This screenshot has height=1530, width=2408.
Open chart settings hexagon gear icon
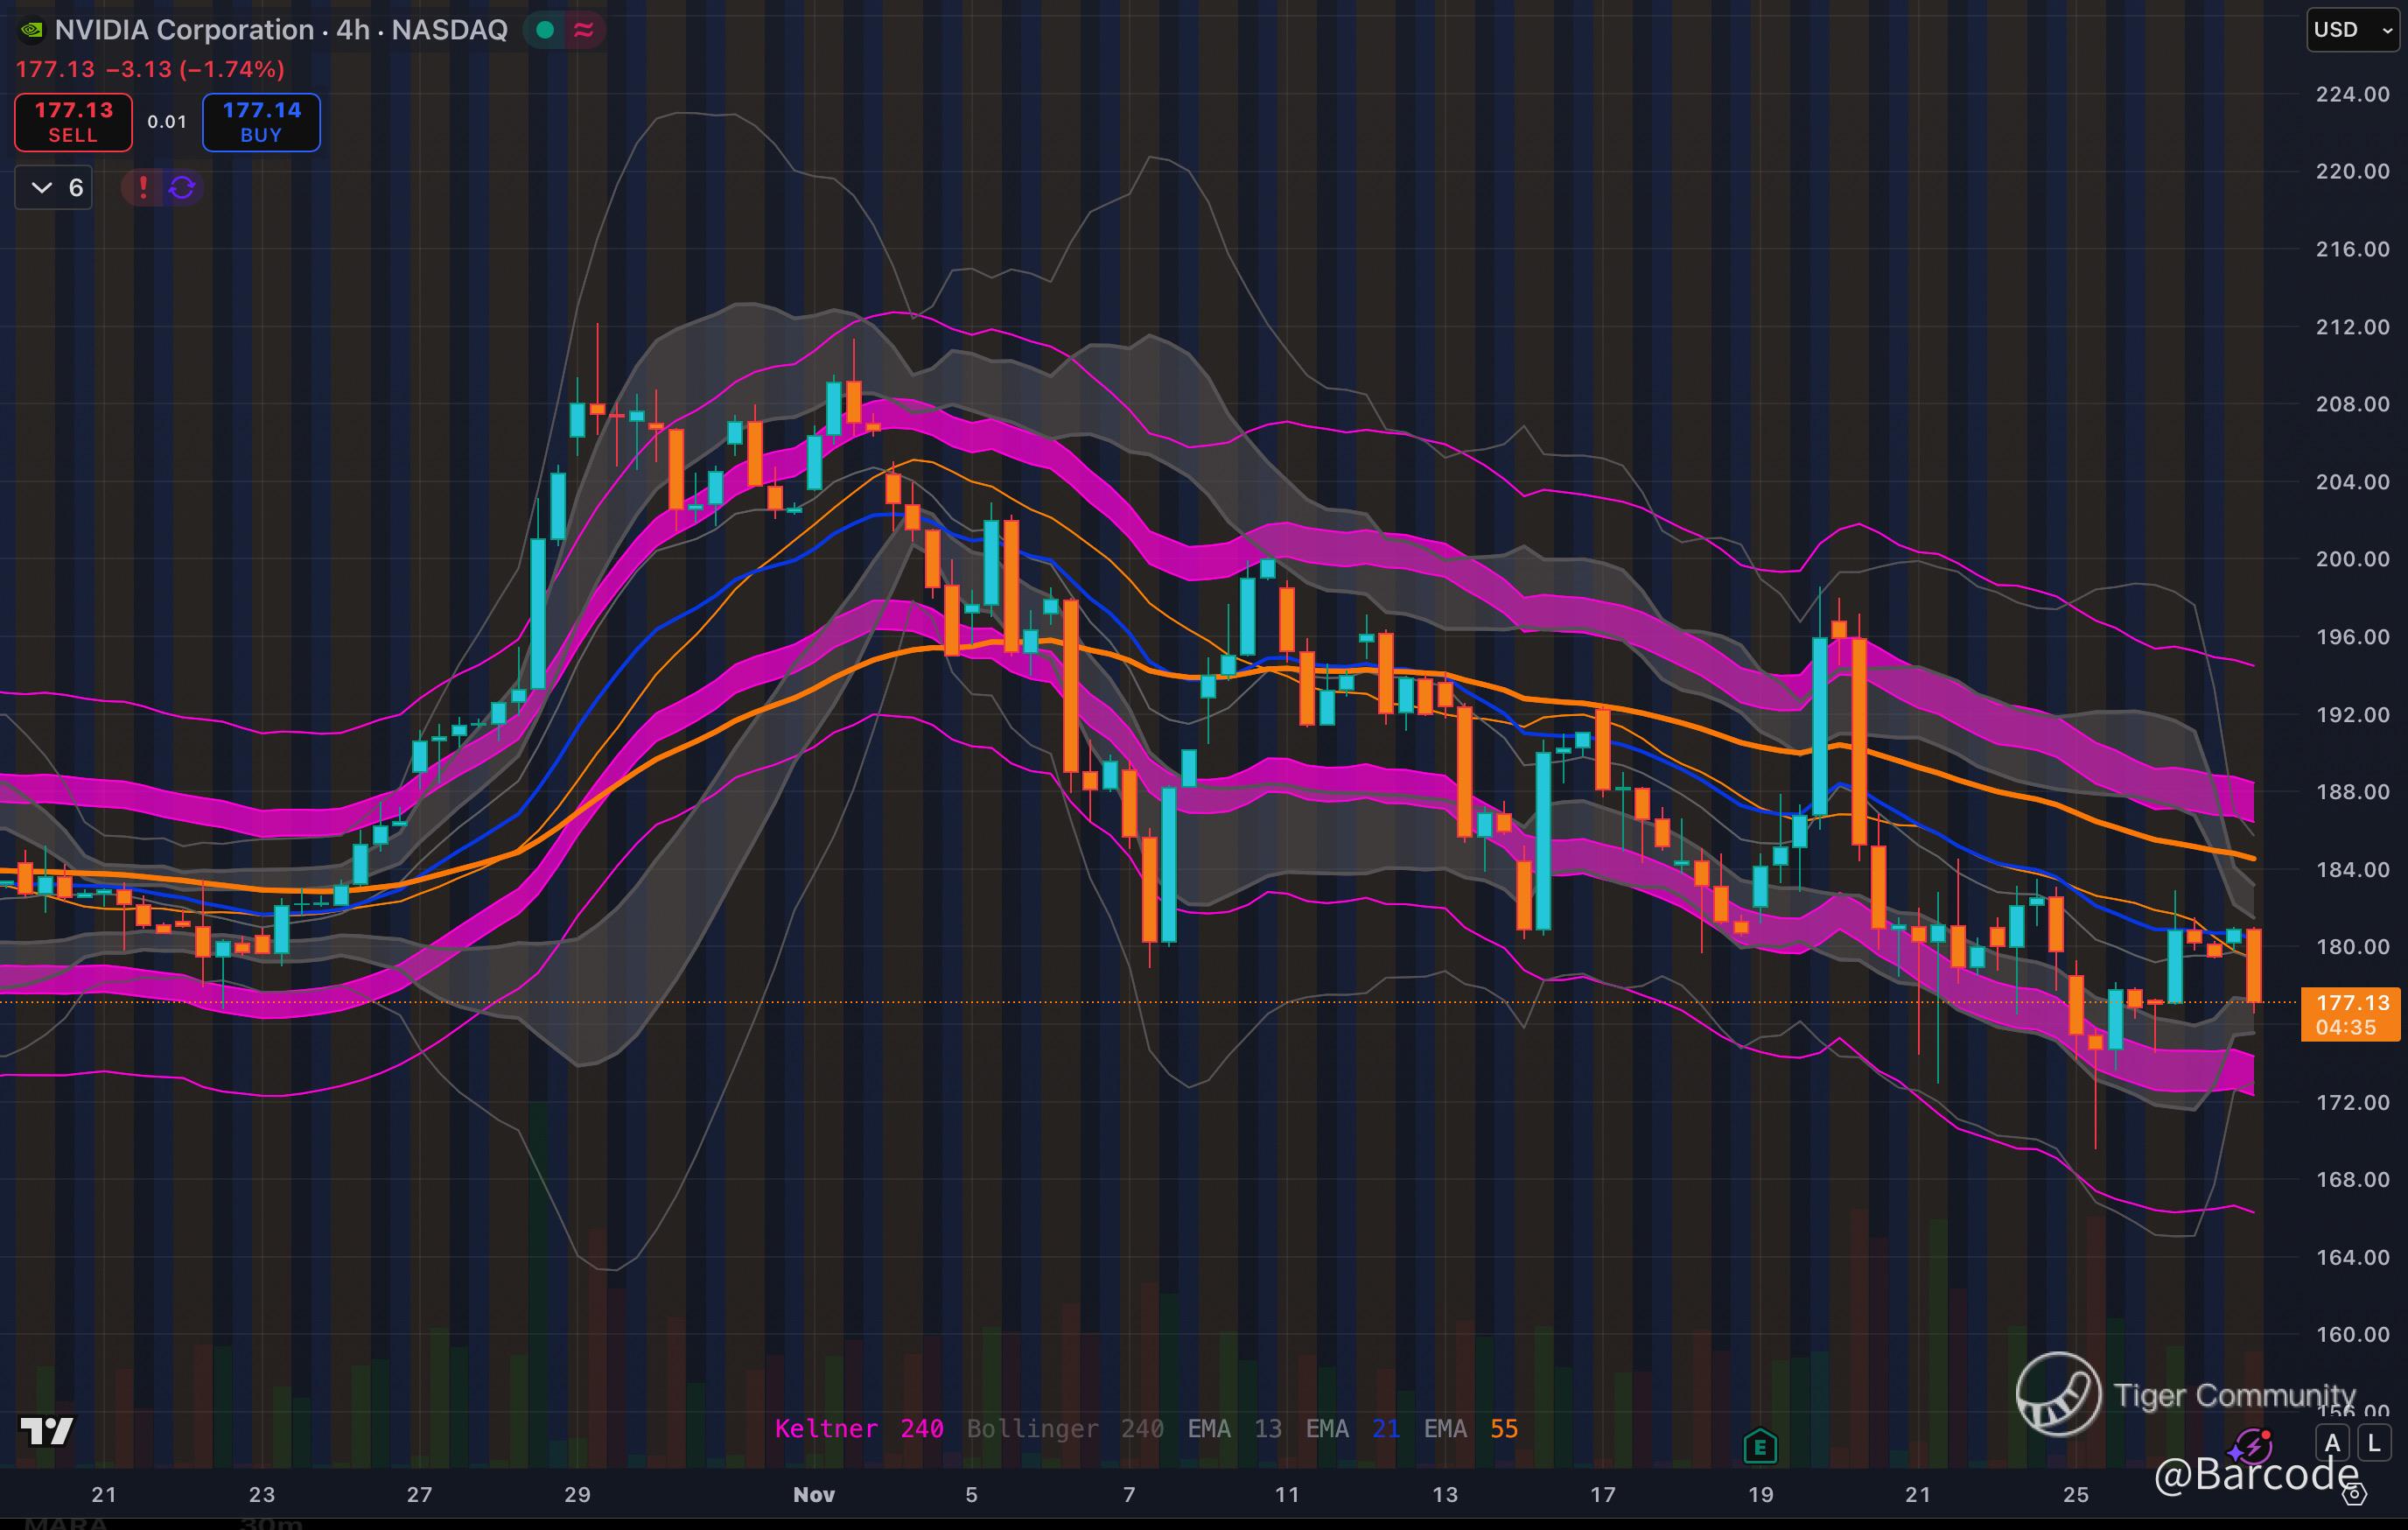(x=2356, y=1494)
